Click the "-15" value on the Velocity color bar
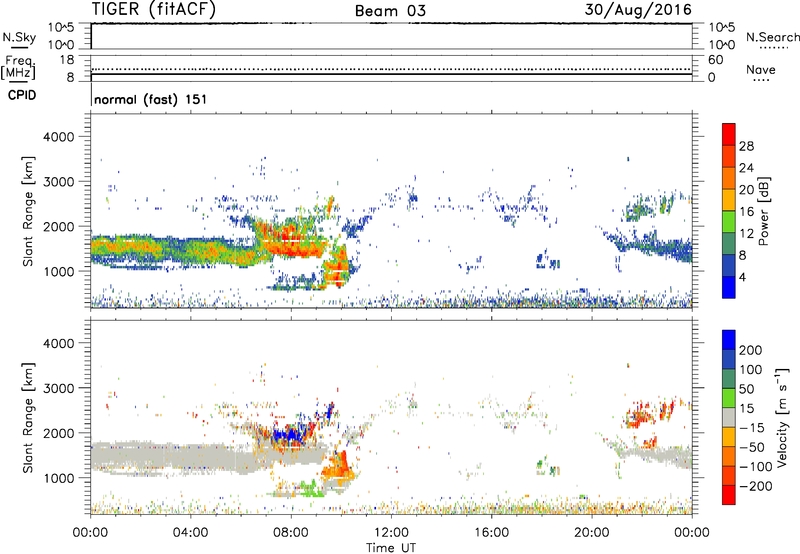 (751, 427)
